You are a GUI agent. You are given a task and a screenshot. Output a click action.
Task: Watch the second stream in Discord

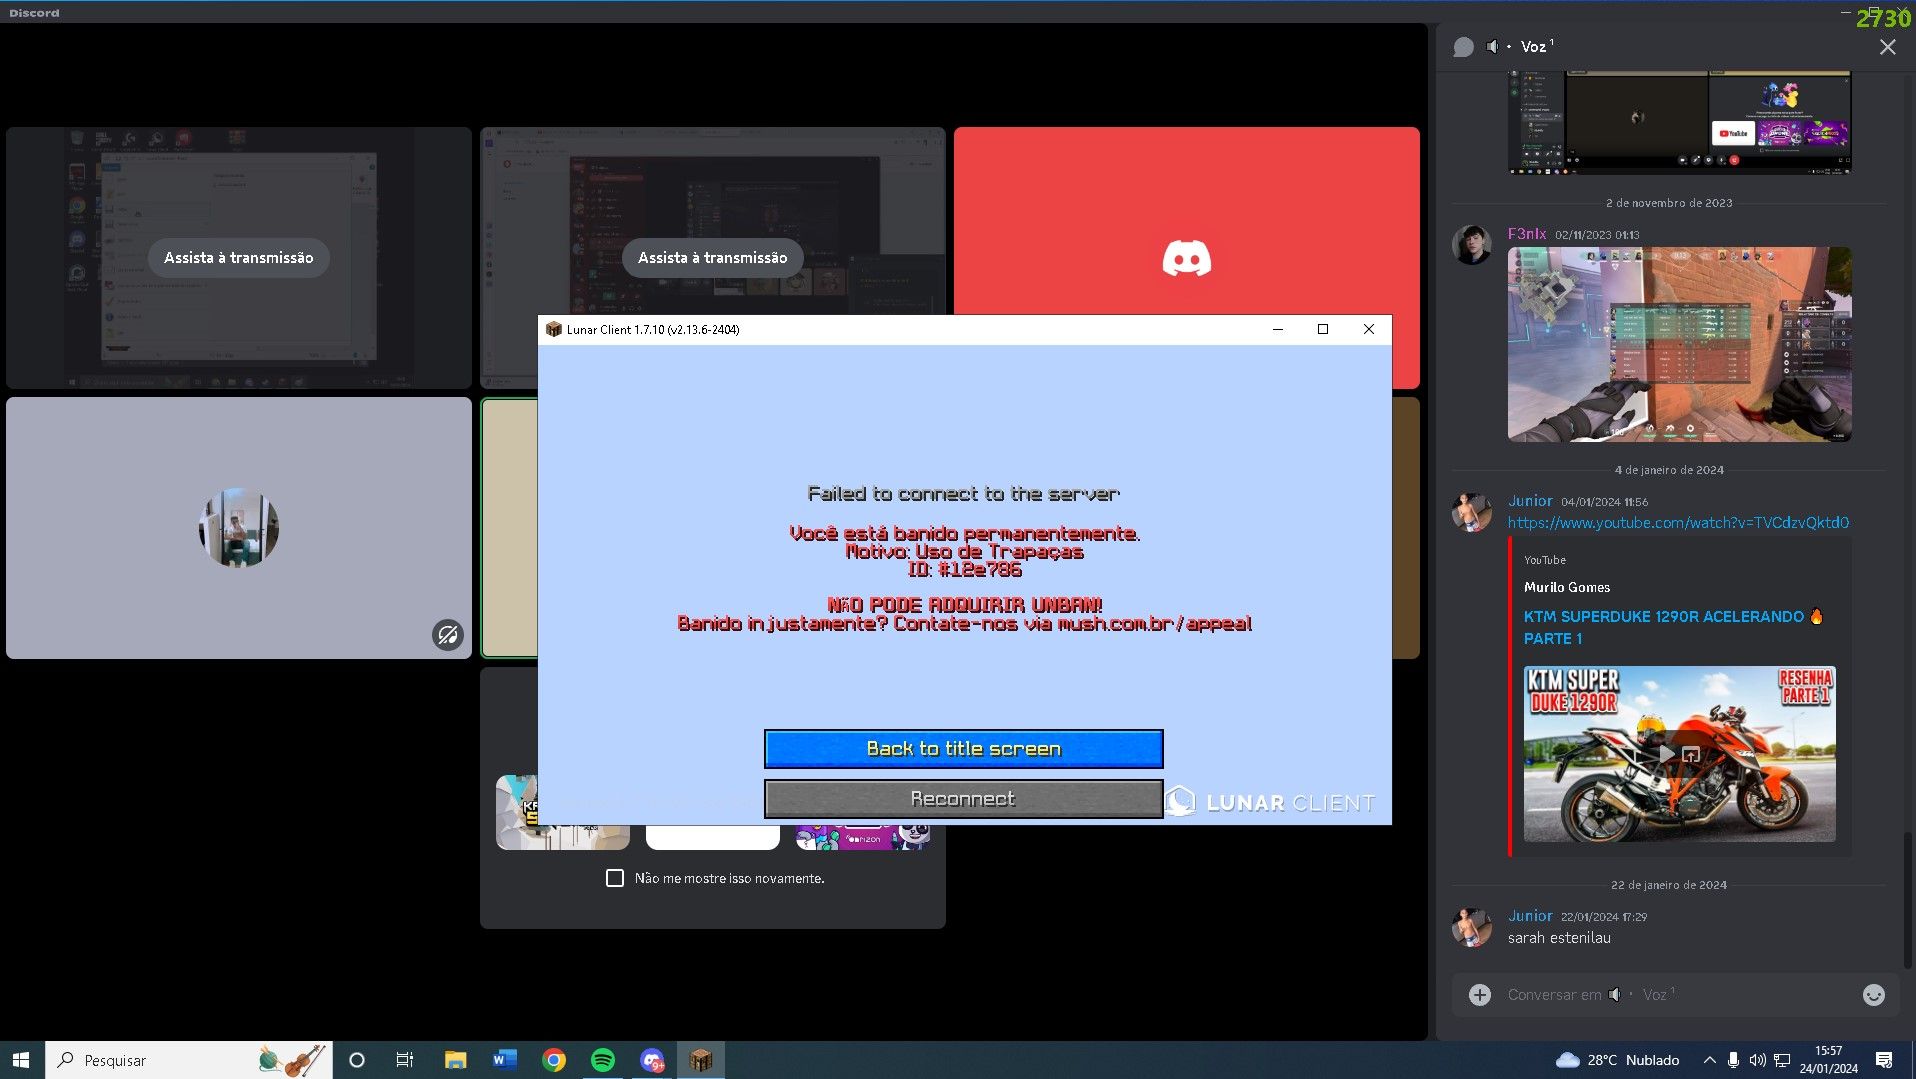point(712,257)
